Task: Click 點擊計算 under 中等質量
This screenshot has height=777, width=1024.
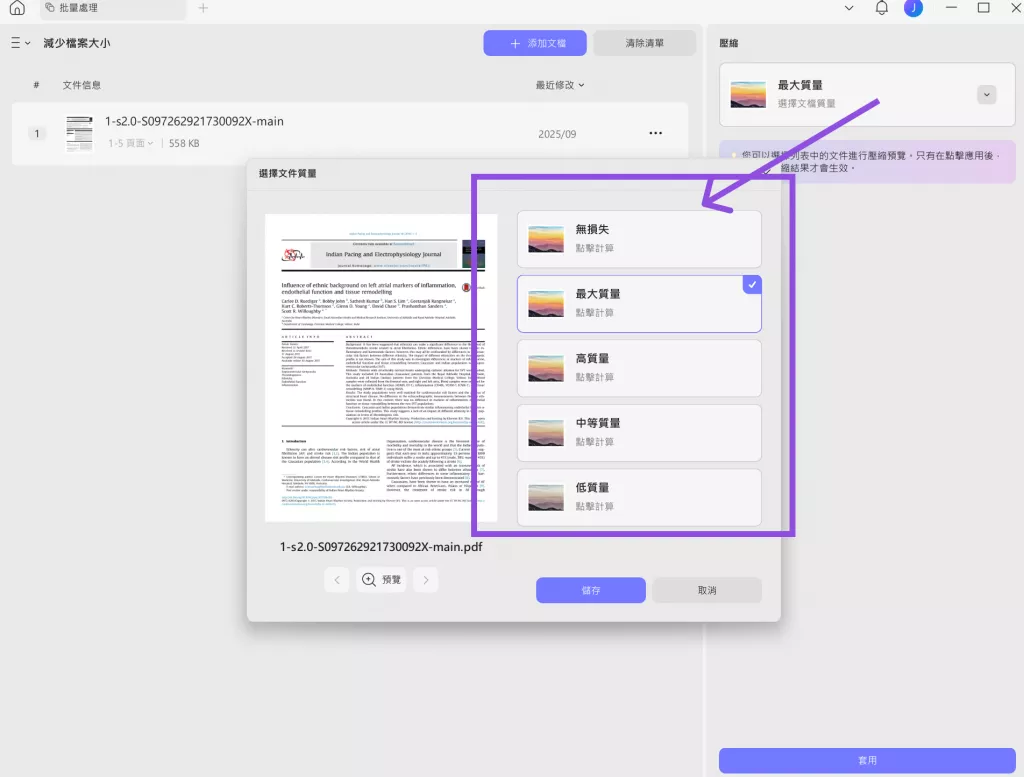Action: pyautogui.click(x=594, y=442)
